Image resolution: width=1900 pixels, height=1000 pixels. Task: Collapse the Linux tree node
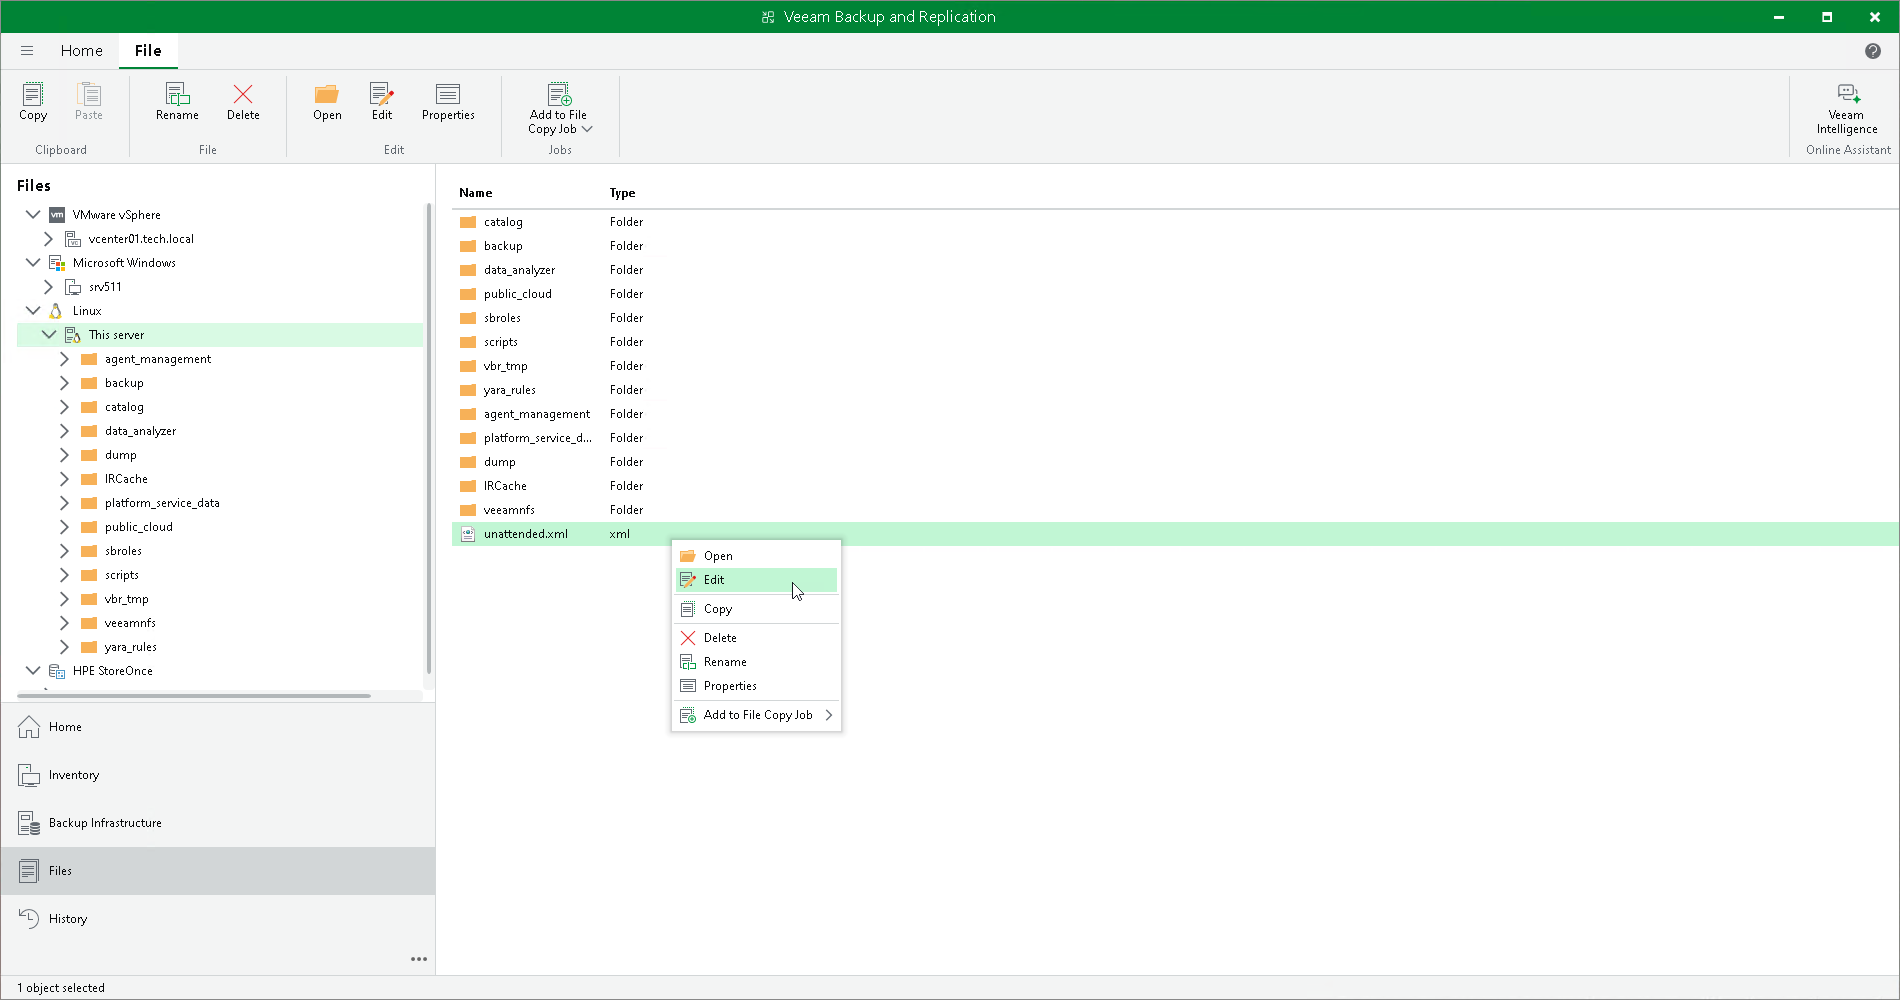pyautogui.click(x=33, y=311)
